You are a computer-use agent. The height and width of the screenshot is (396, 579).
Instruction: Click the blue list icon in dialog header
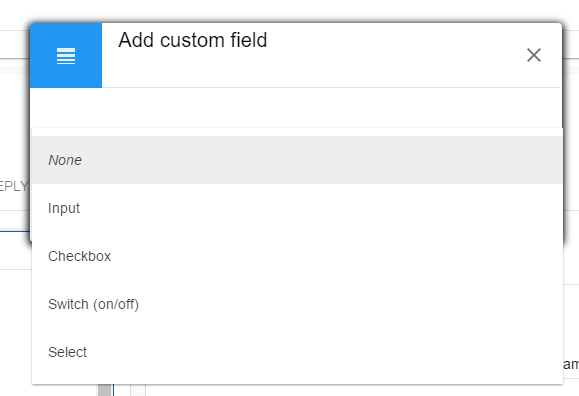tap(66, 56)
